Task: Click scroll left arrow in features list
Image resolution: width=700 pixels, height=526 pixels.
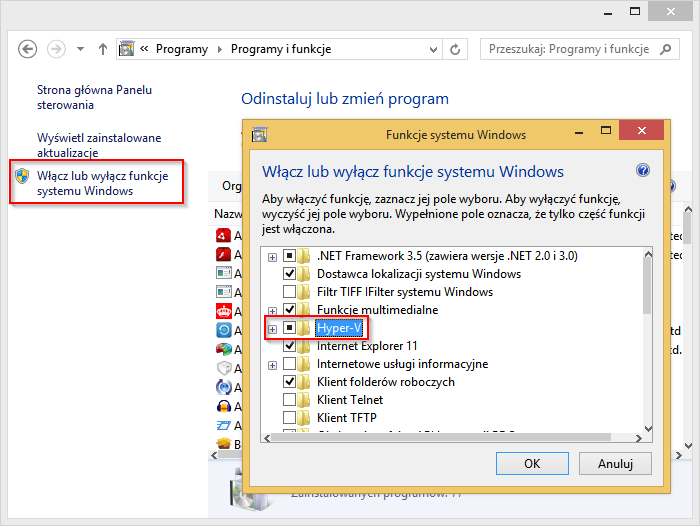Action: pos(267,438)
